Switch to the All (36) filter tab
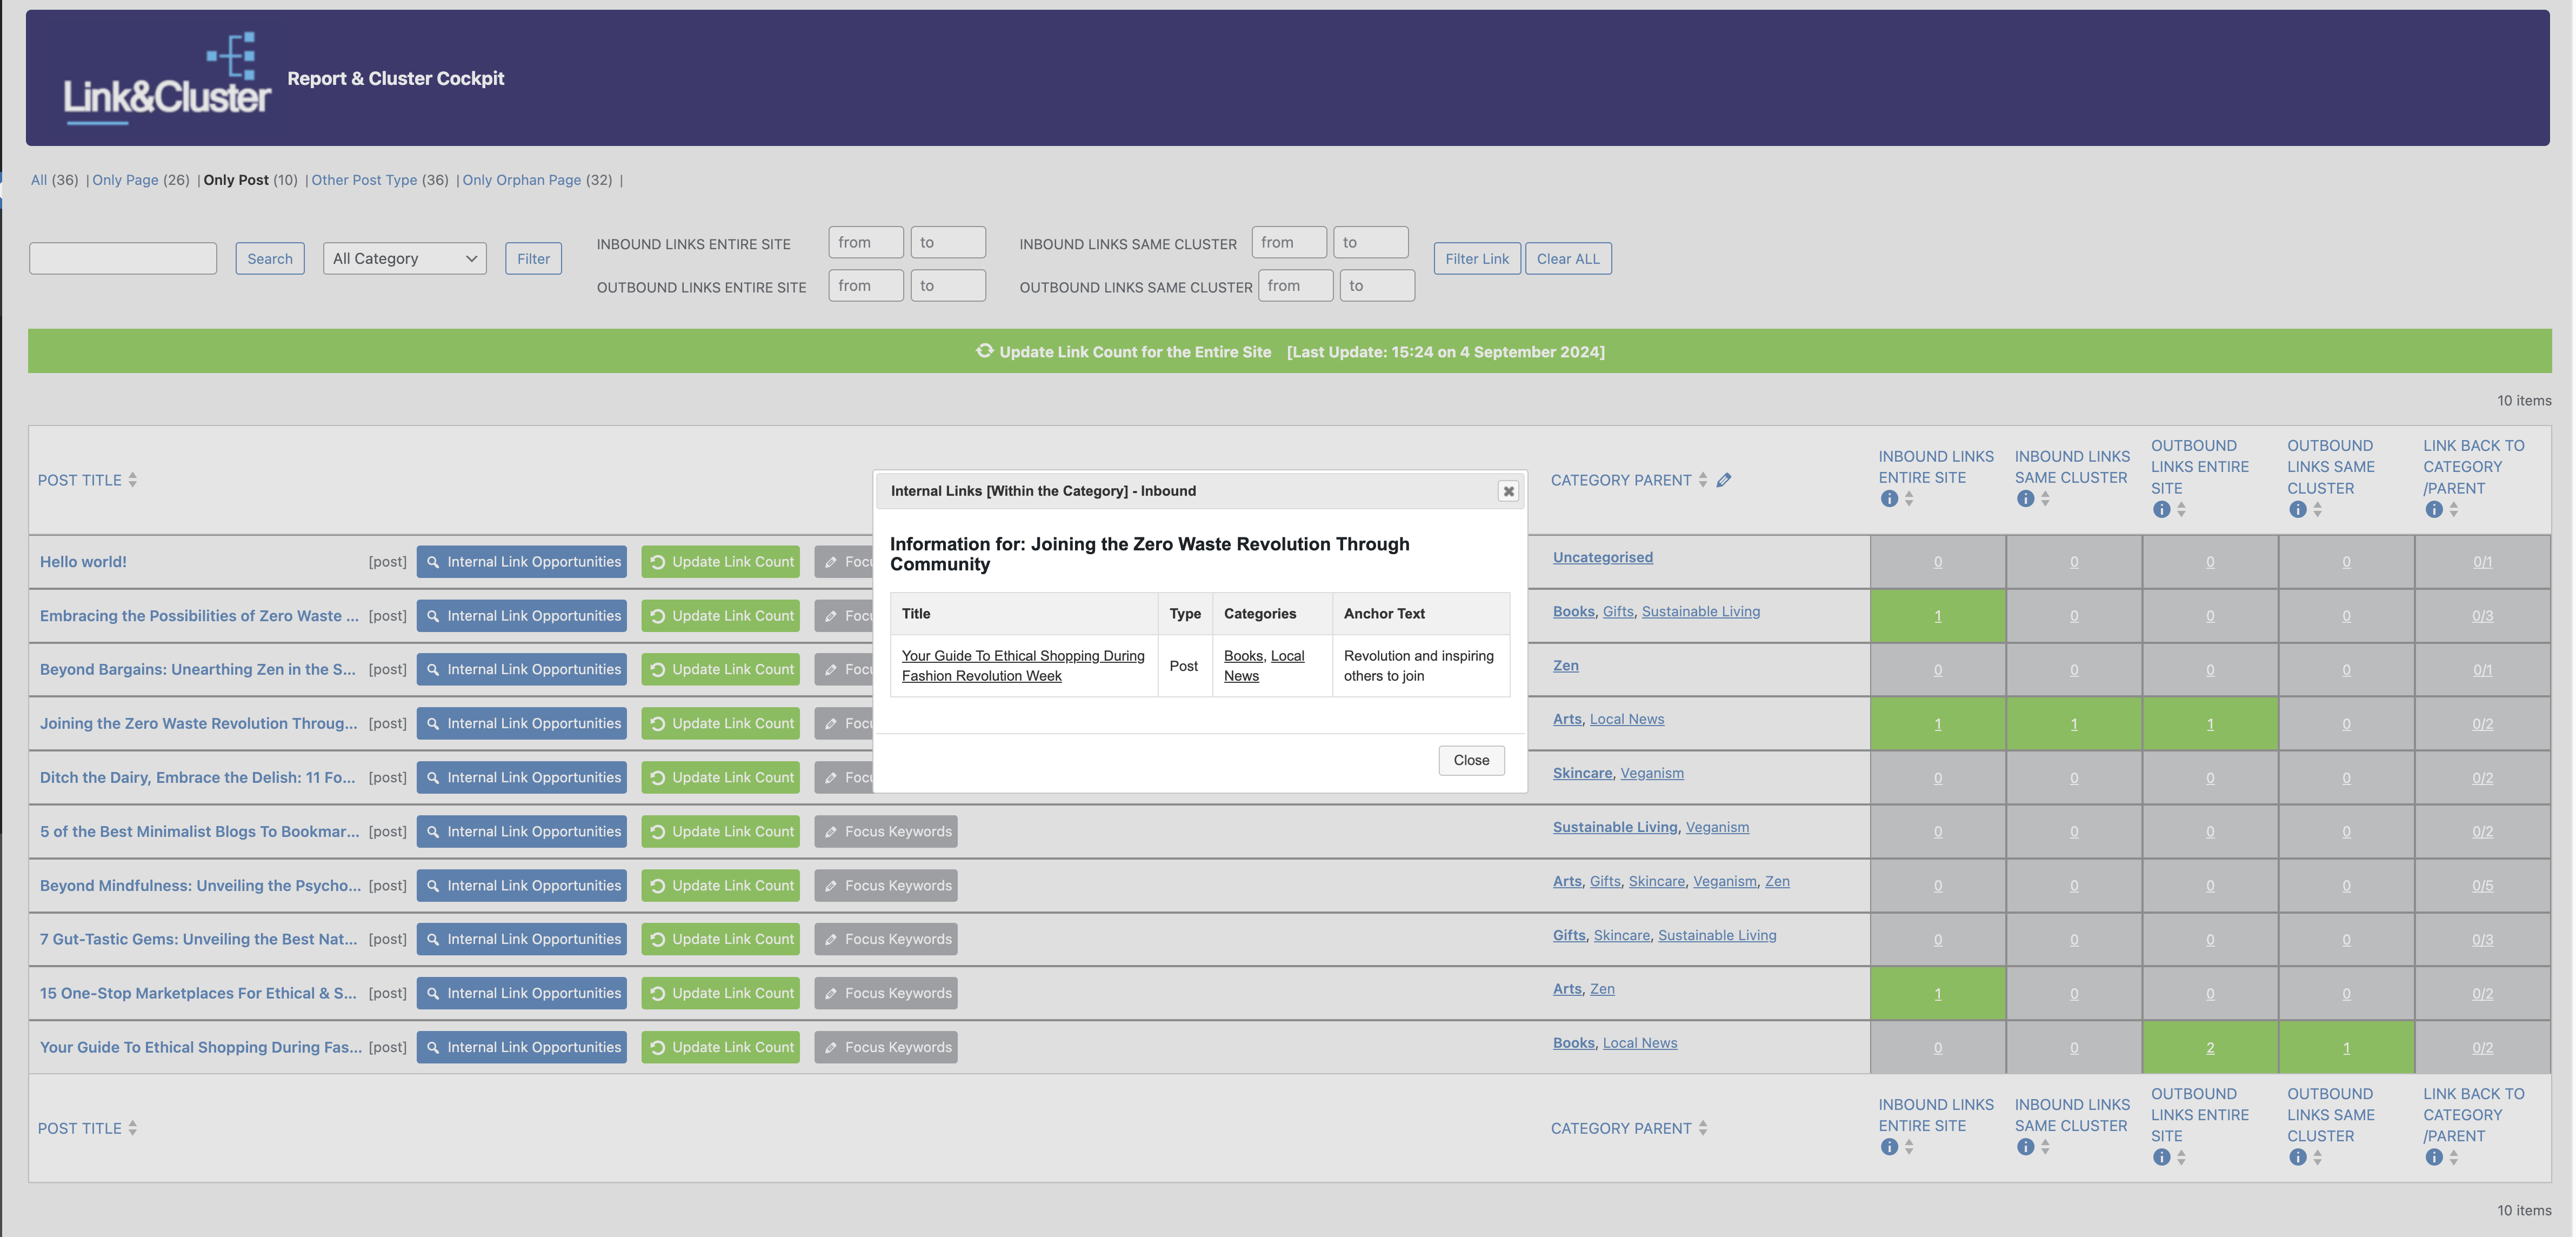The image size is (2576, 1237). point(39,180)
